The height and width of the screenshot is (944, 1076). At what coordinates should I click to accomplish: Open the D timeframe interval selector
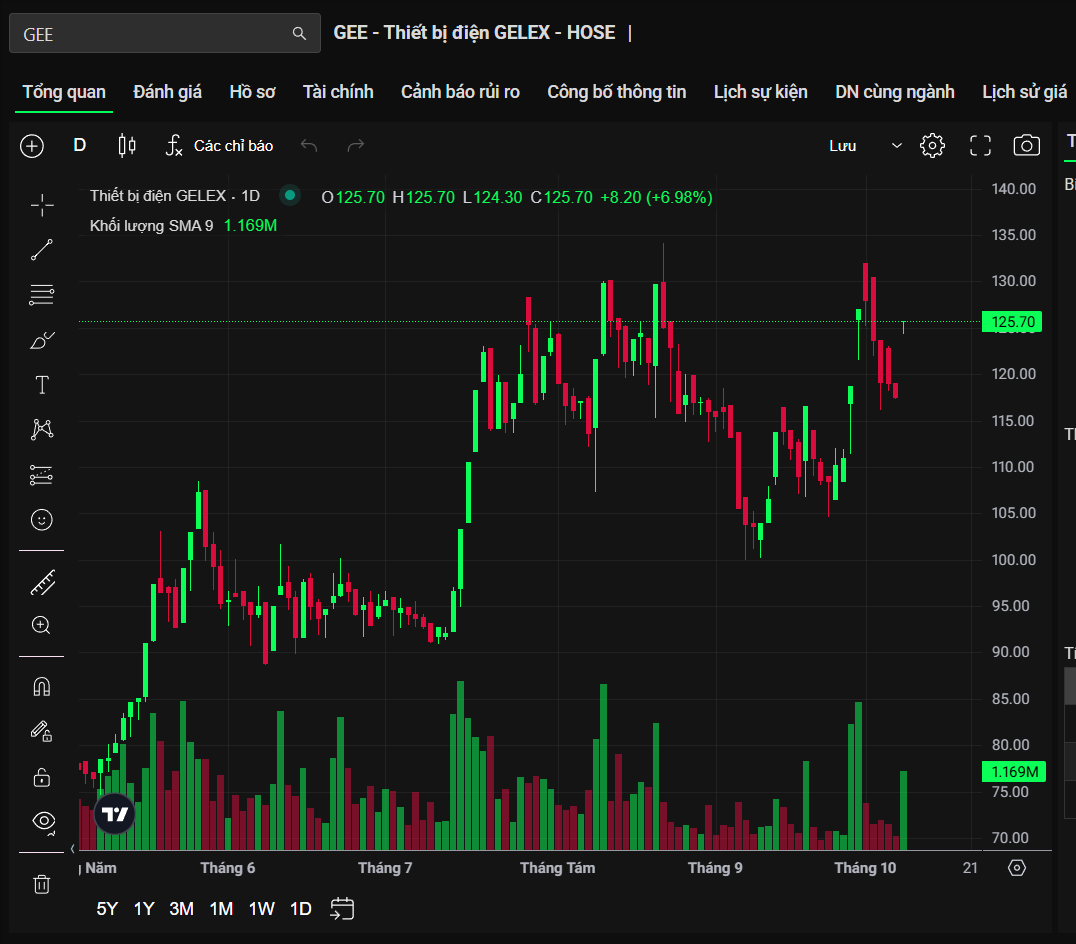80,146
